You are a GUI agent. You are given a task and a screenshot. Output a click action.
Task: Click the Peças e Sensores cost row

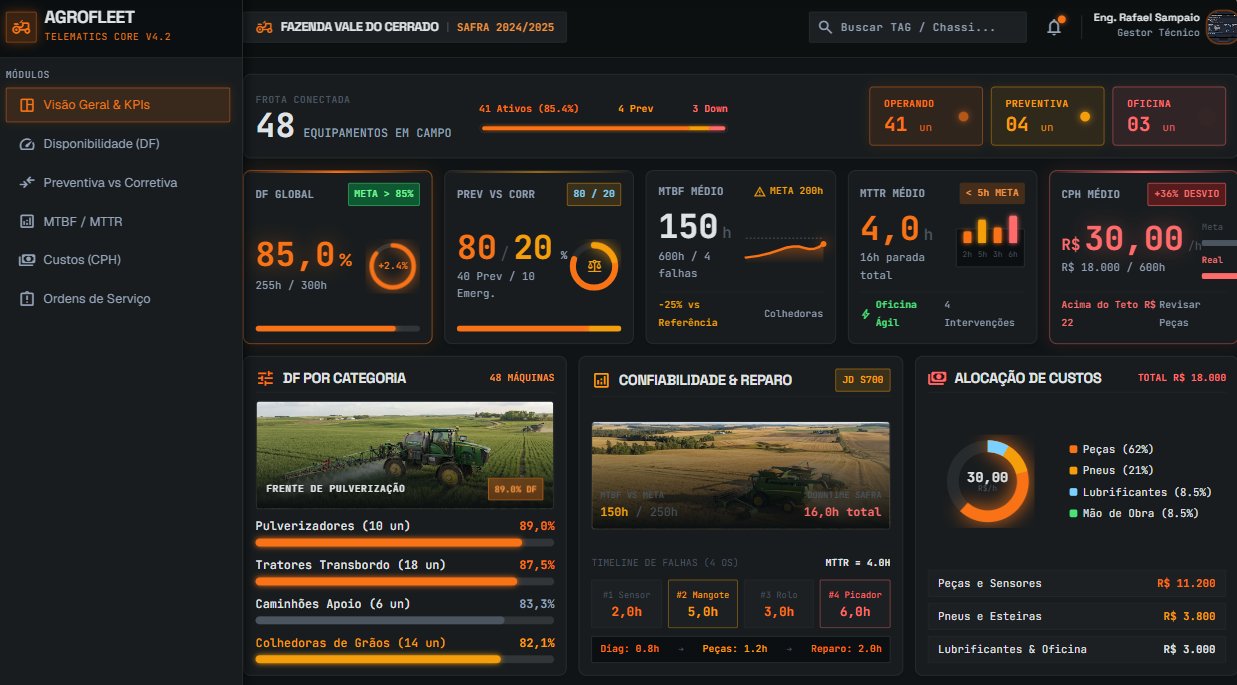pyautogui.click(x=1077, y=584)
